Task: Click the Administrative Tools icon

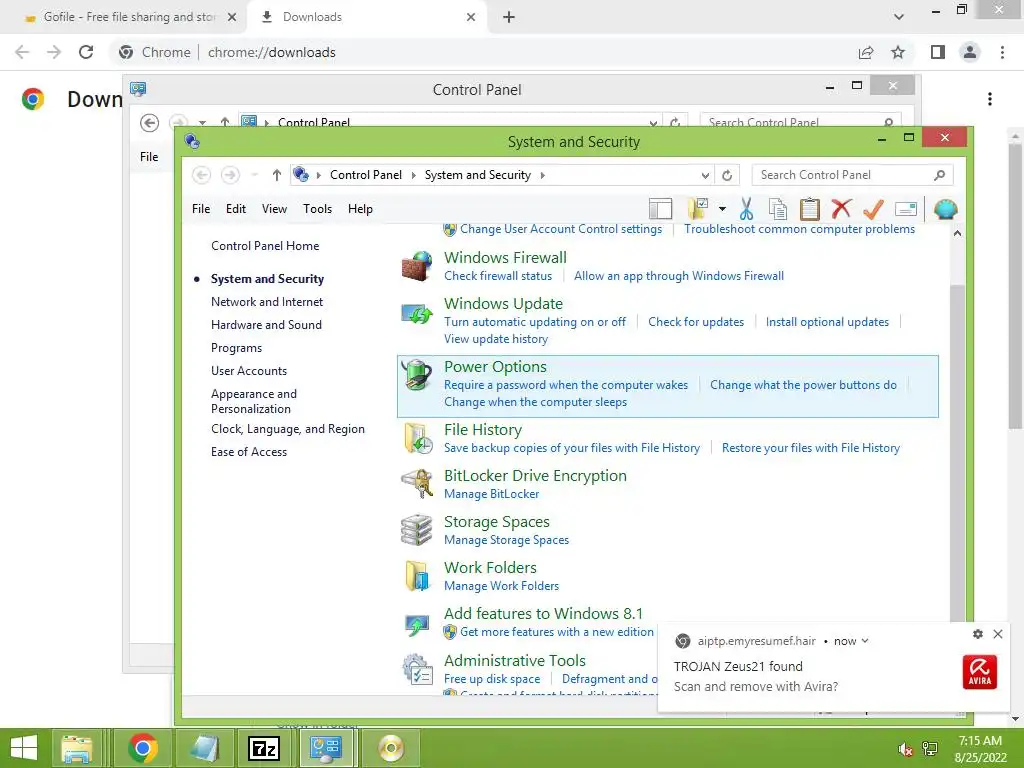Action: (x=417, y=669)
